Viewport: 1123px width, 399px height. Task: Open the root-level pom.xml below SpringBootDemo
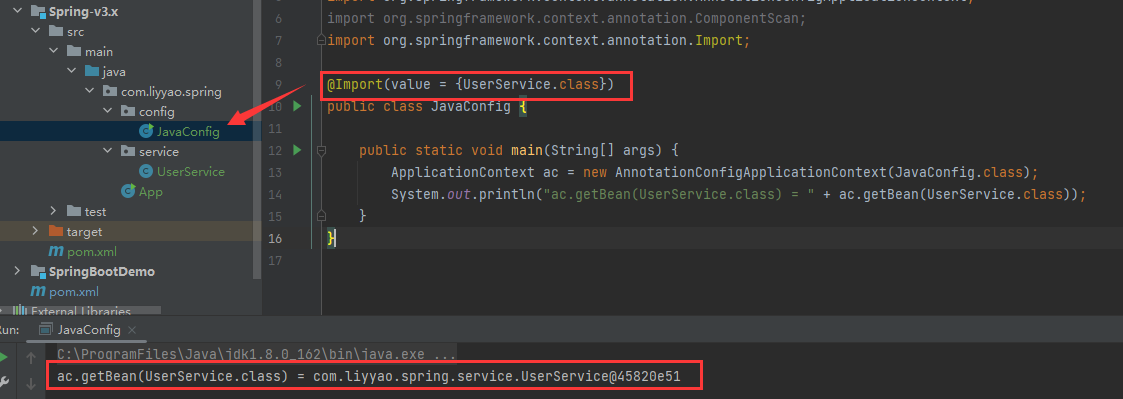point(74,292)
